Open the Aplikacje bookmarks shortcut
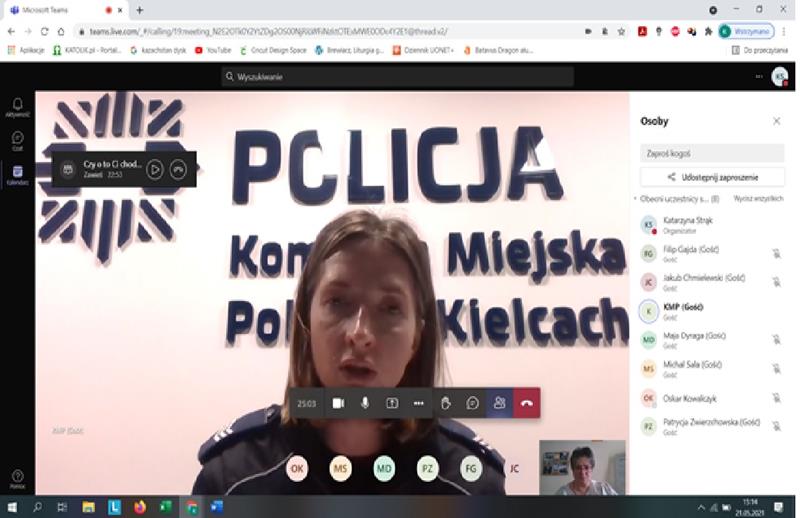This screenshot has height=518, width=800. pos(27,50)
